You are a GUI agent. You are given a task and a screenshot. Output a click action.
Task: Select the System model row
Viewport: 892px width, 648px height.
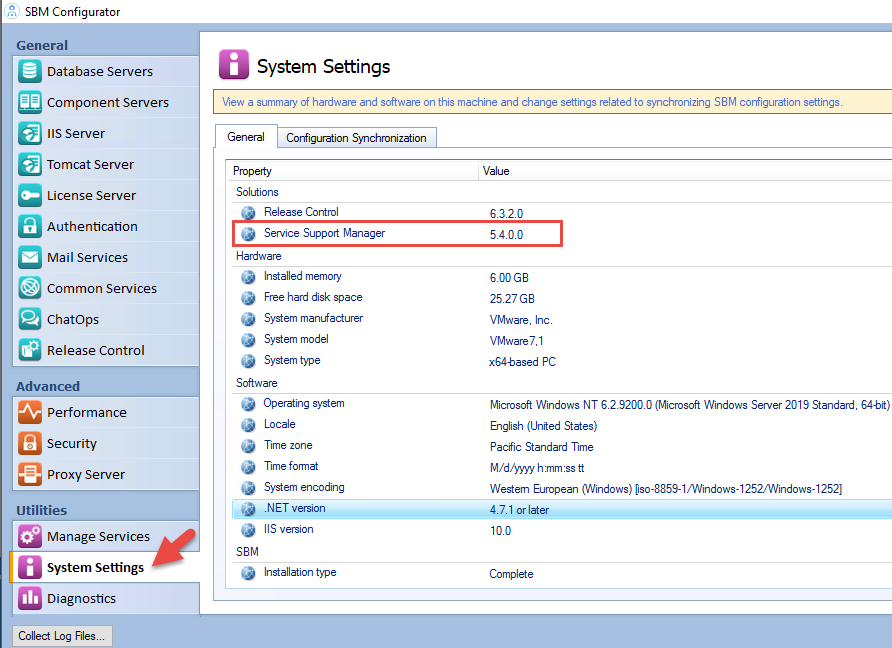click(x=562, y=340)
